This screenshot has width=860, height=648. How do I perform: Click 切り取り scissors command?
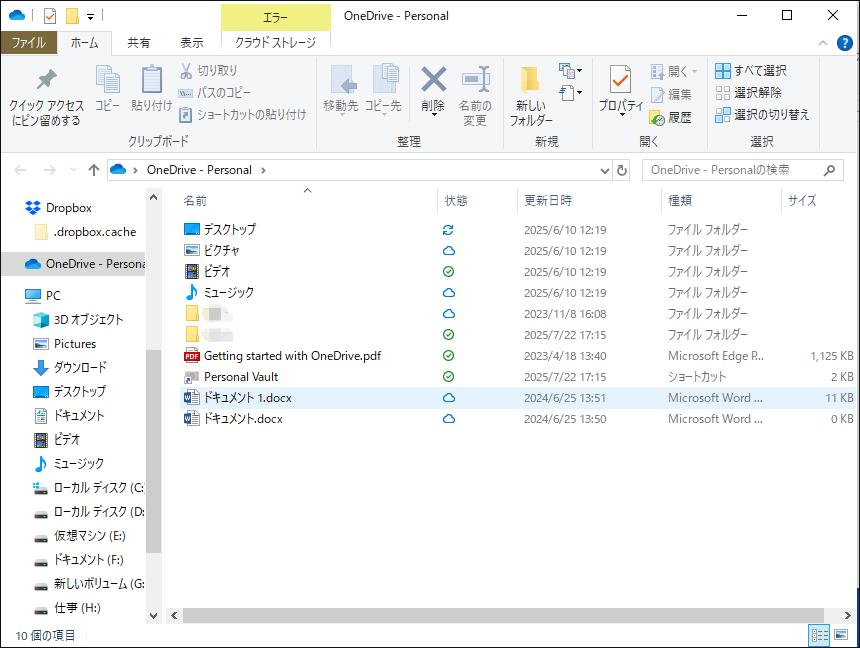click(209, 70)
